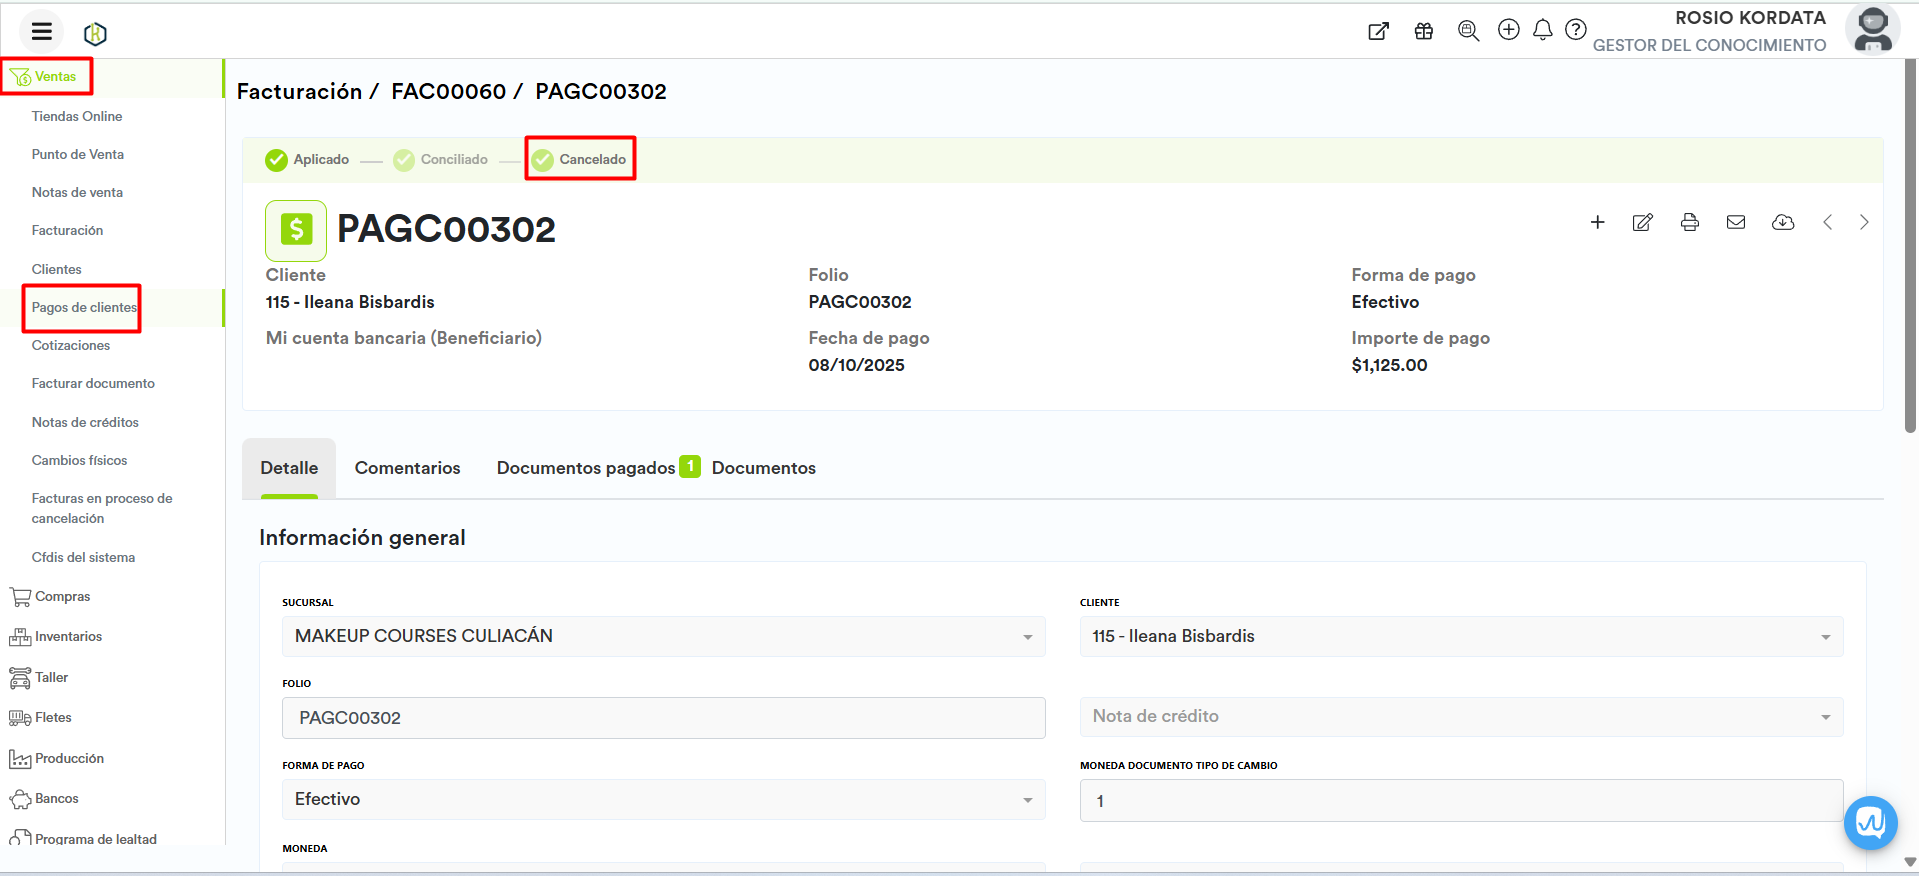Open the hamburger navigation menu
Image resolution: width=1919 pixels, height=876 pixels.
(41, 32)
